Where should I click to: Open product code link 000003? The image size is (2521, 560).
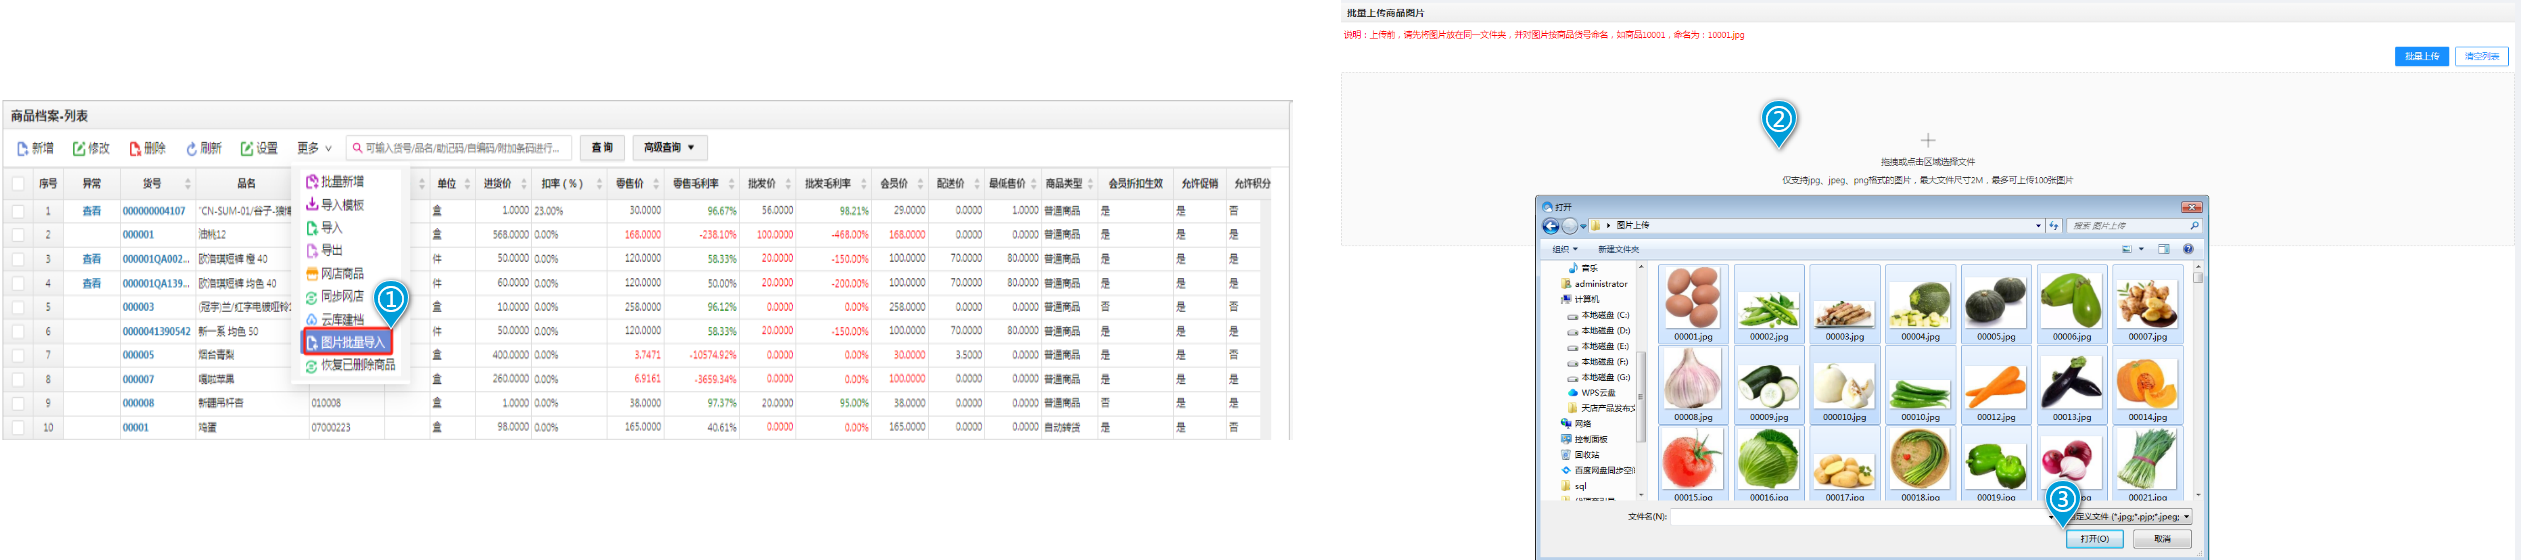pos(138,307)
